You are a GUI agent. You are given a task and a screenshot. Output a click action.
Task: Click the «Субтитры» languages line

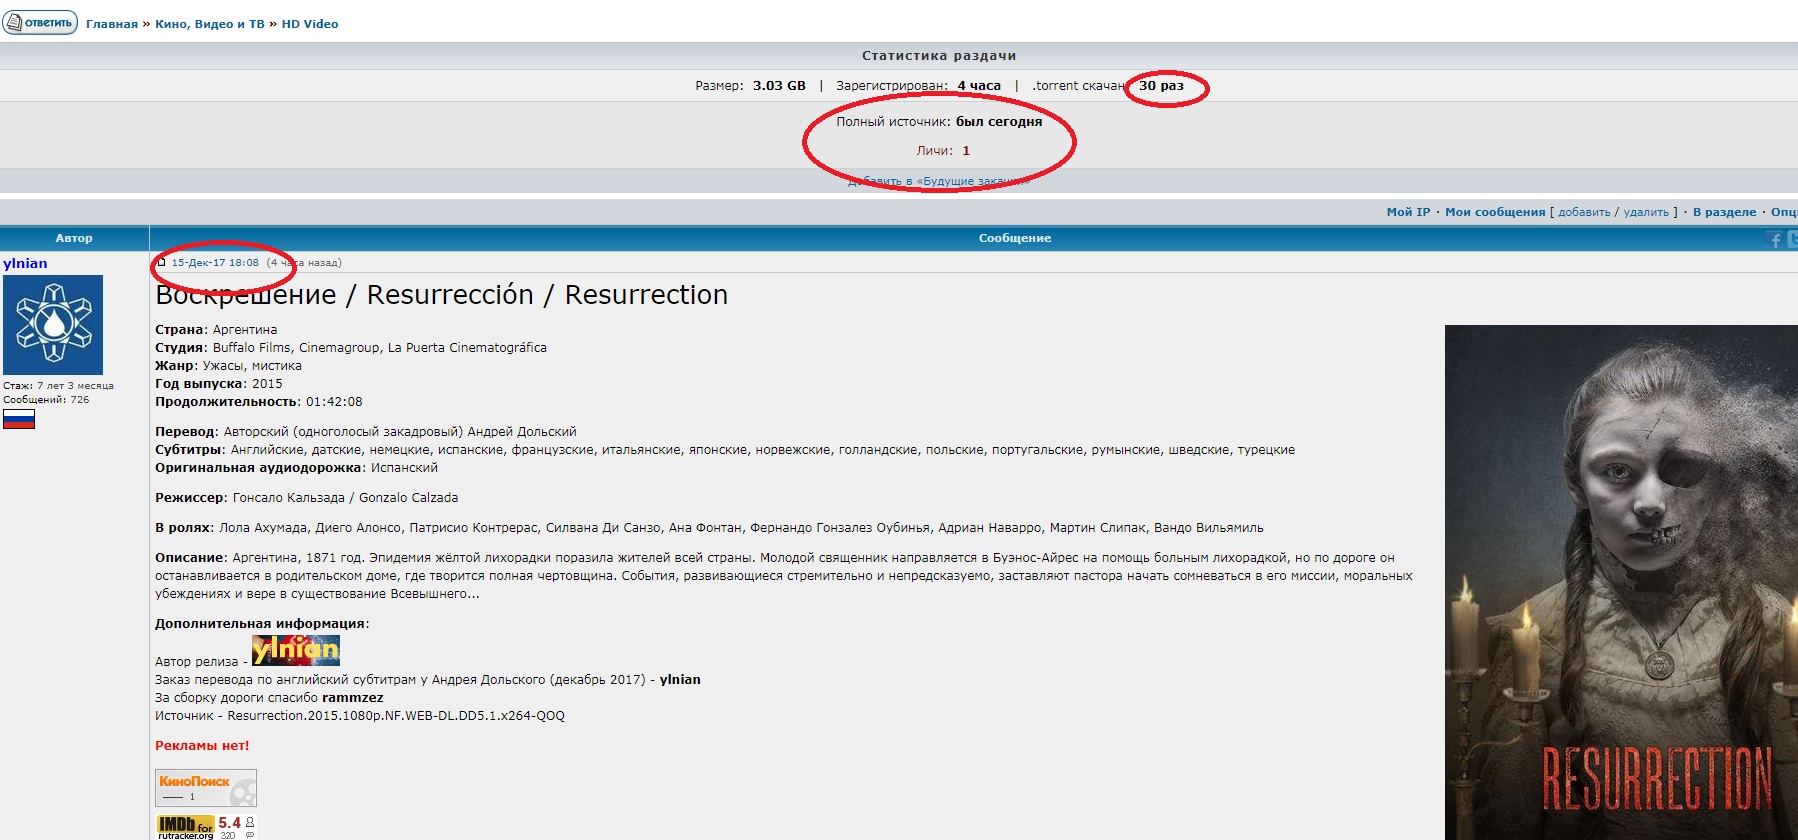point(725,450)
